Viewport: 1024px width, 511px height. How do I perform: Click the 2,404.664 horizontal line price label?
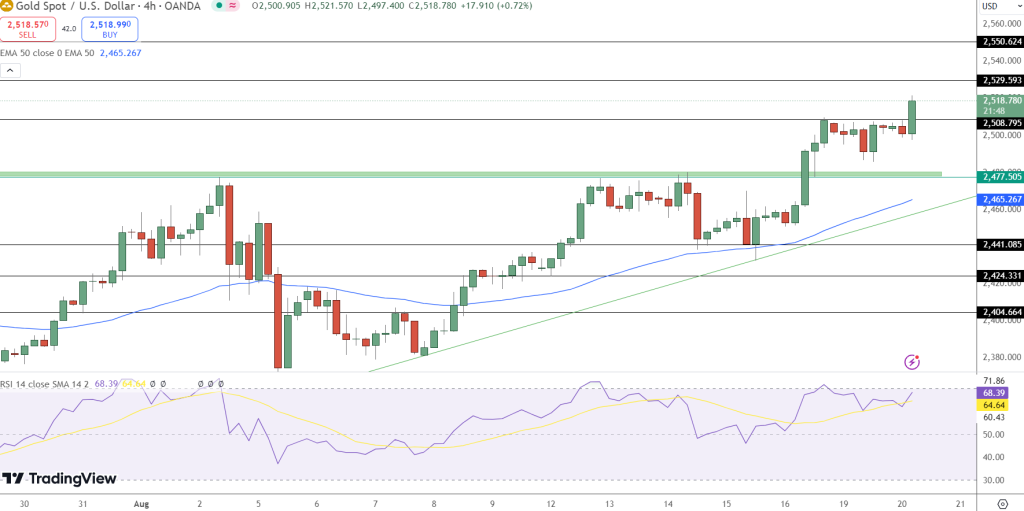coord(1000,312)
